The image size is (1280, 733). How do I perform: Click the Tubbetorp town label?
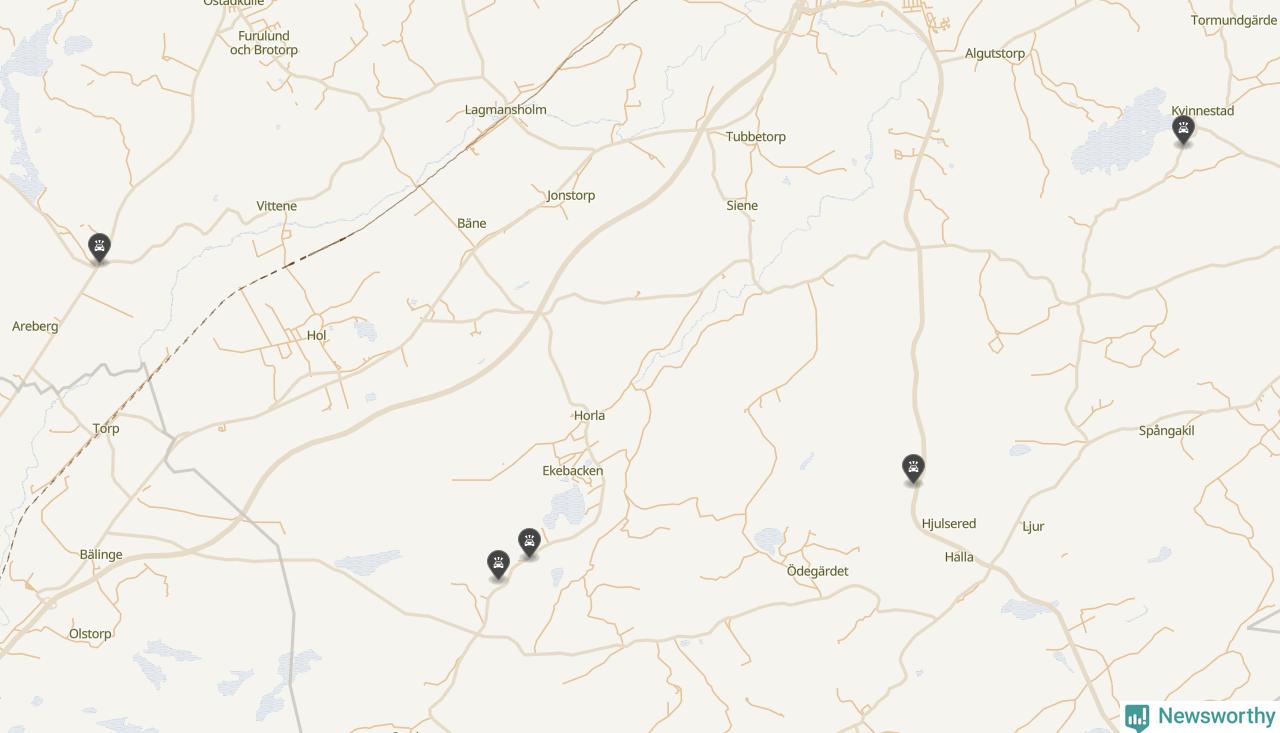756,137
